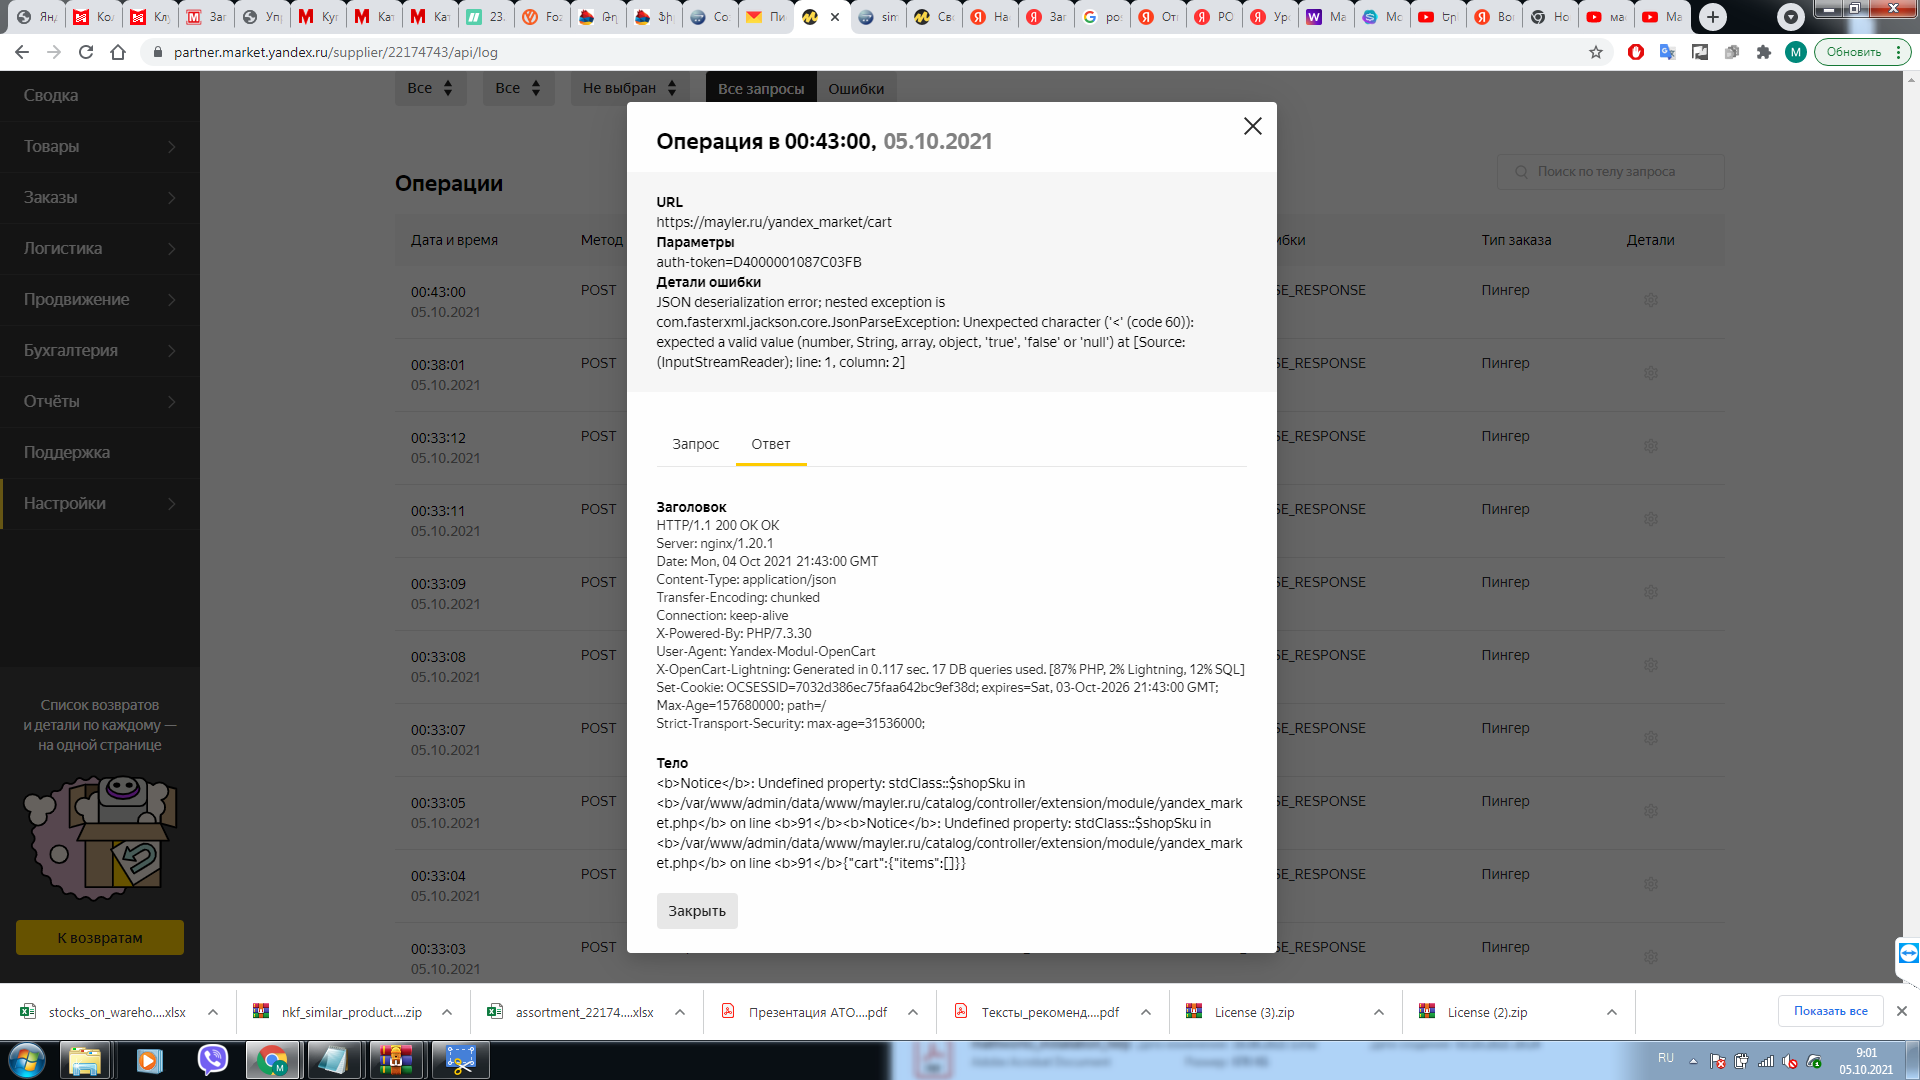Expand options for the Тексты_рекоменд....pdf download
1920x1080 pixels.
pos(1146,1012)
